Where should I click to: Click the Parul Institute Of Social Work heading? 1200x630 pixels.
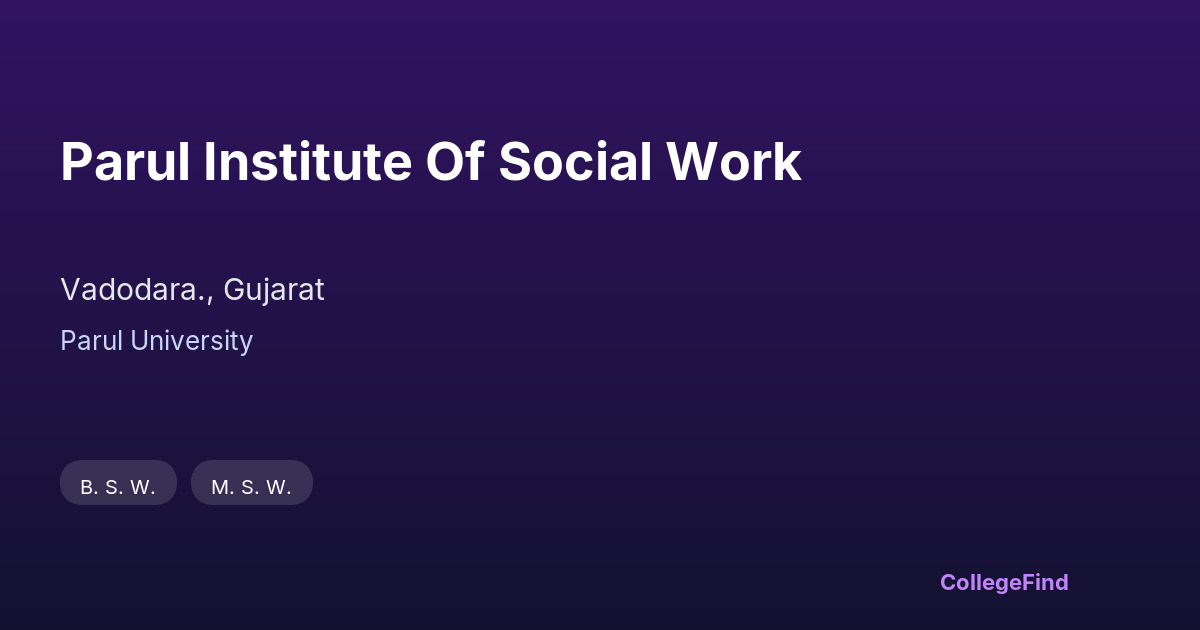point(430,162)
